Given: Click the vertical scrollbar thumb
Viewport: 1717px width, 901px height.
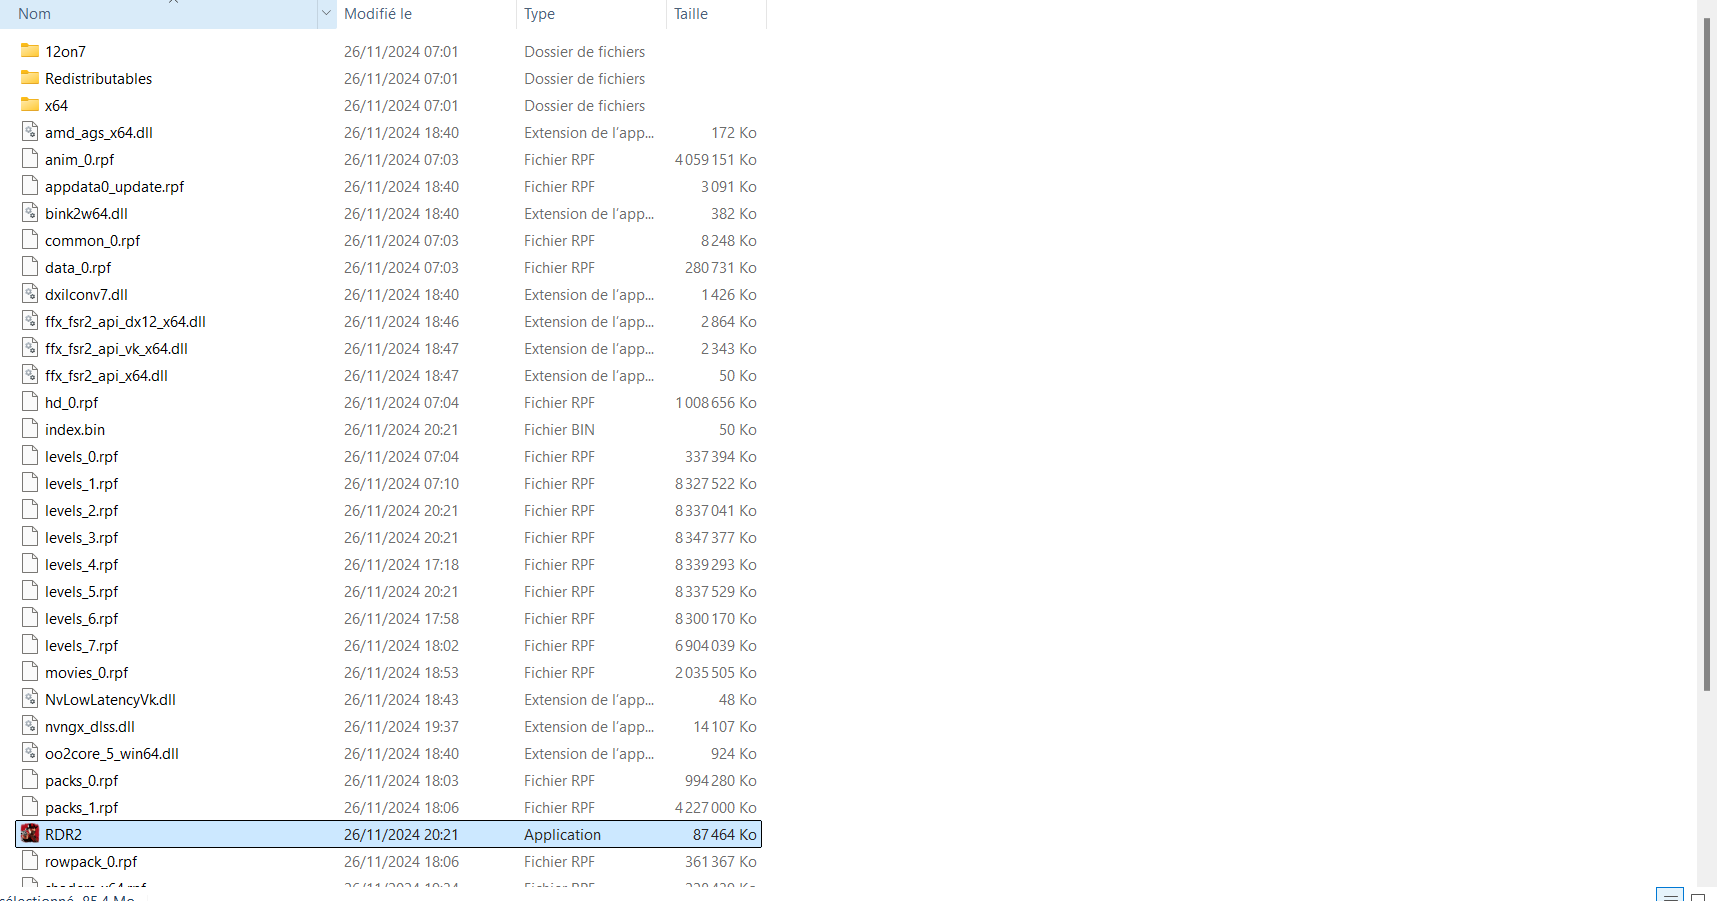Looking at the screenshot, I should click(1707, 354).
